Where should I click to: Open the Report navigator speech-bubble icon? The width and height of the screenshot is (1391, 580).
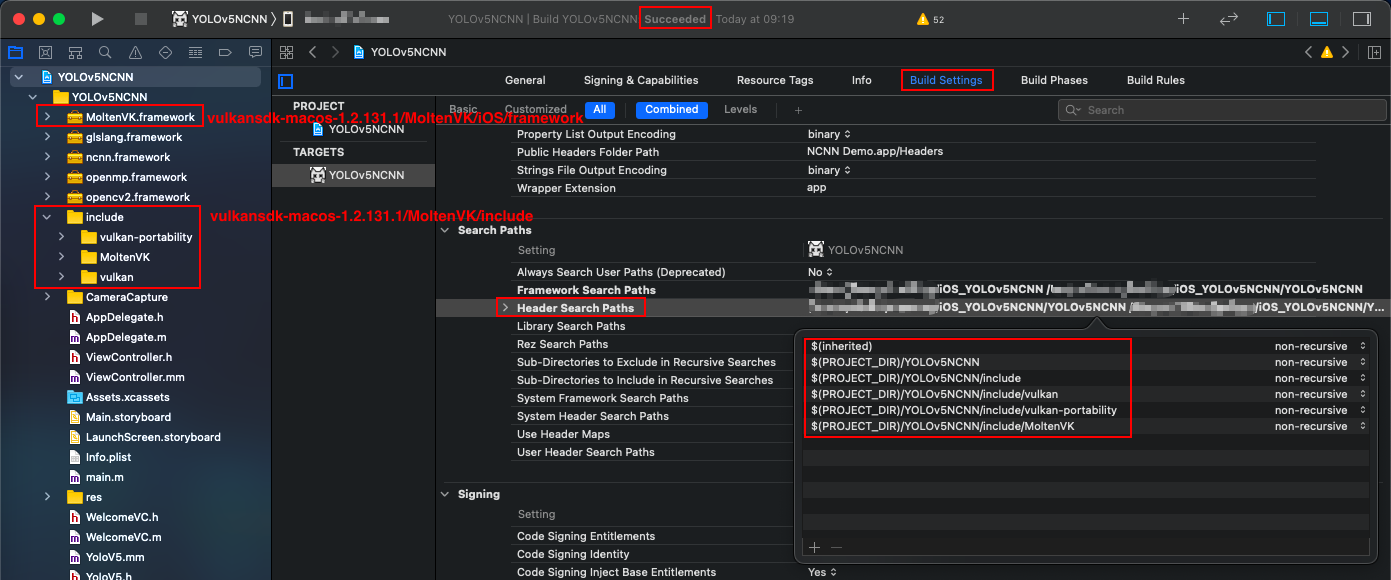tap(255, 52)
